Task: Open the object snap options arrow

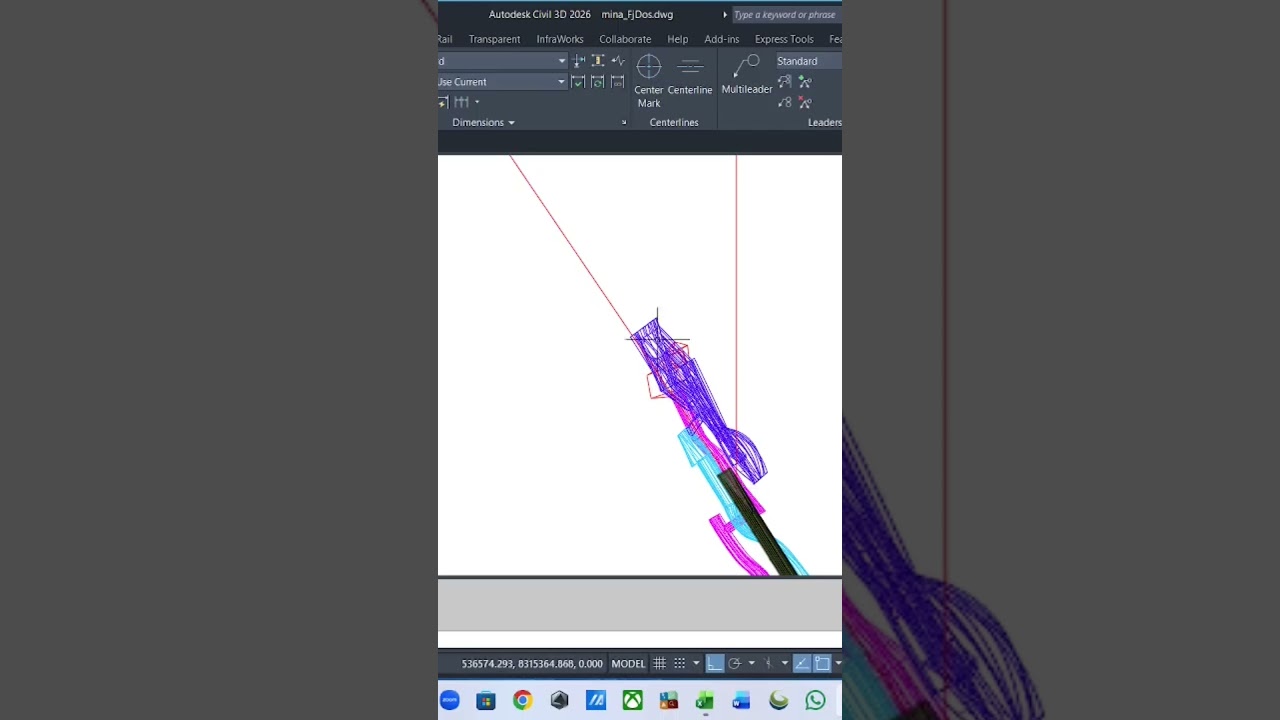Action: click(x=838, y=663)
